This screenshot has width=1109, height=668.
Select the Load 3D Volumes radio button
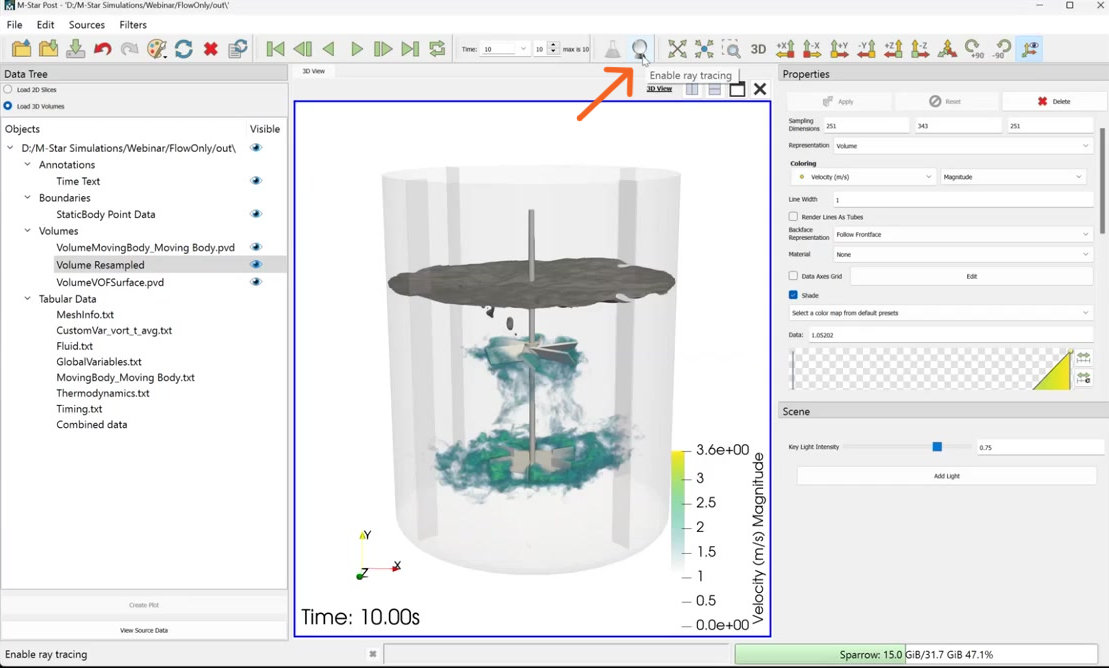[x=8, y=105]
